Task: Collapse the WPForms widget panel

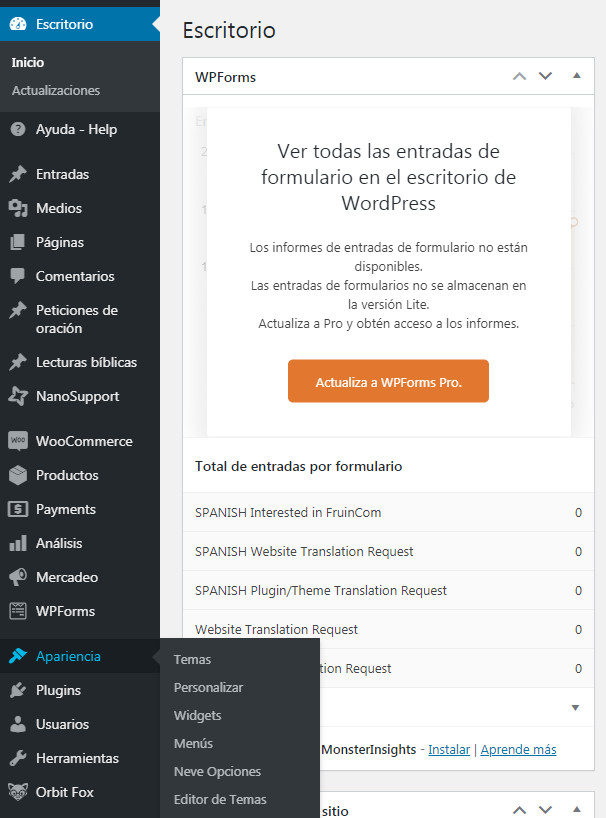Action: click(576, 76)
